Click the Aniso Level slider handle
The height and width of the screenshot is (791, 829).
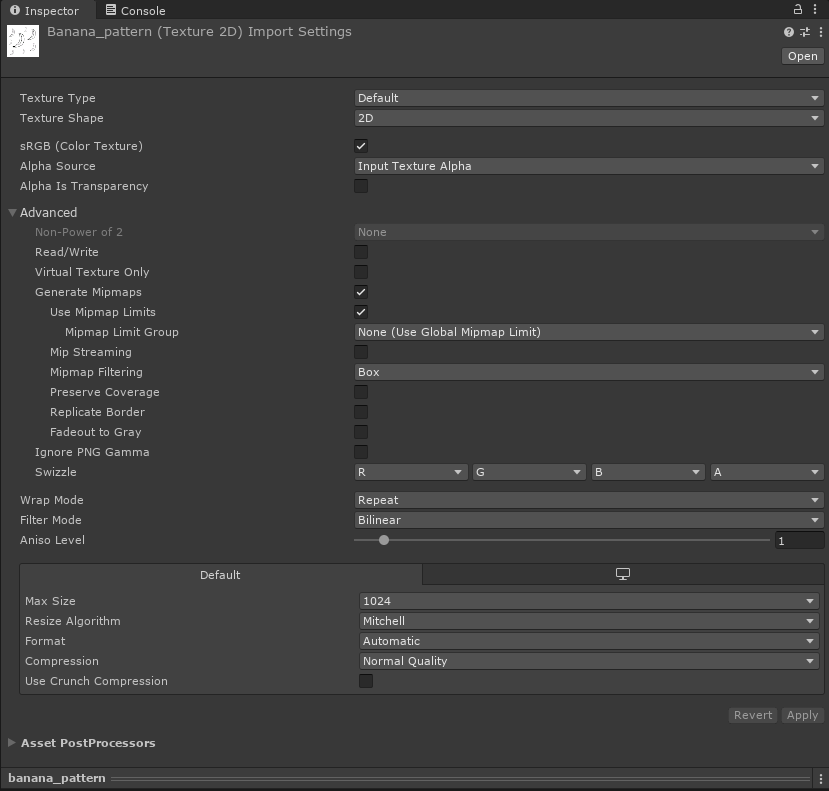tap(384, 540)
